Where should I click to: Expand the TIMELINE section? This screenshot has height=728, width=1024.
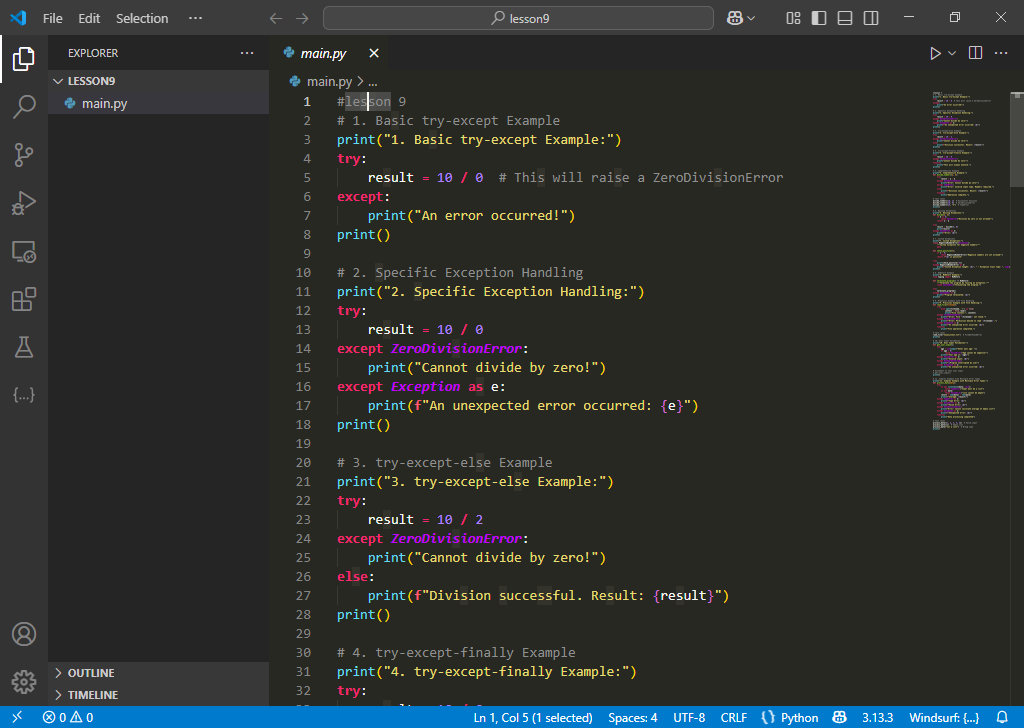(x=159, y=695)
